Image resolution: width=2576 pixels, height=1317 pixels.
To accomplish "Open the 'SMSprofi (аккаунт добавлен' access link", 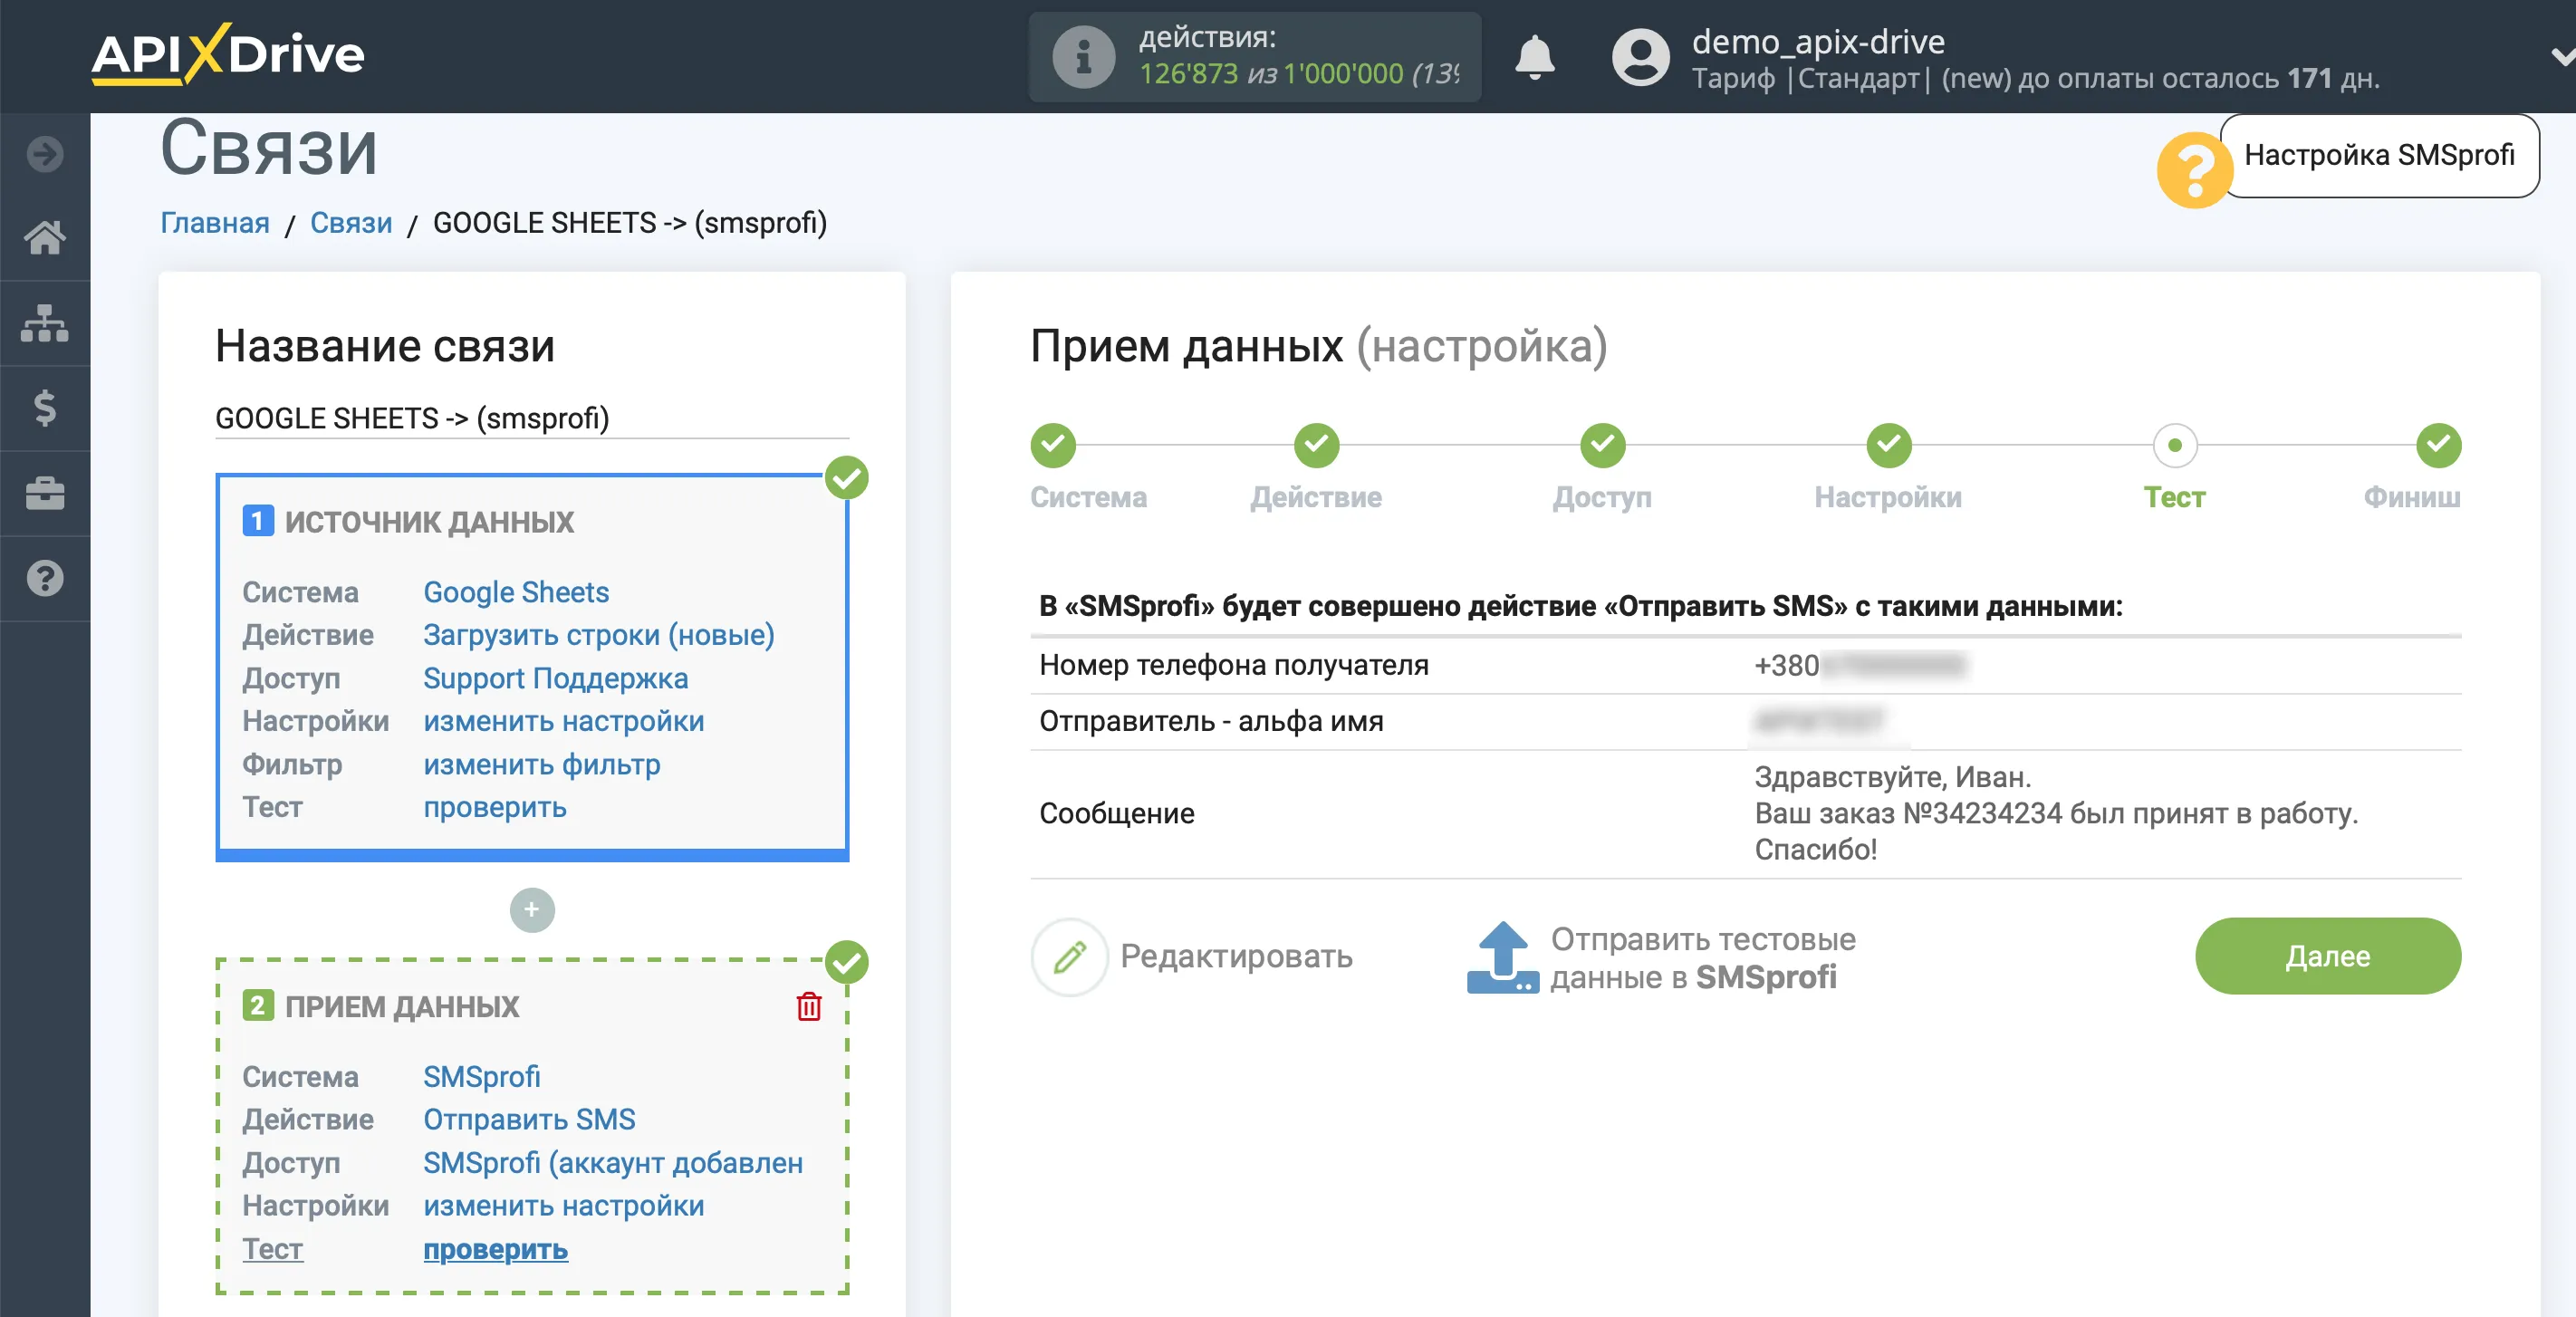I will [612, 1162].
